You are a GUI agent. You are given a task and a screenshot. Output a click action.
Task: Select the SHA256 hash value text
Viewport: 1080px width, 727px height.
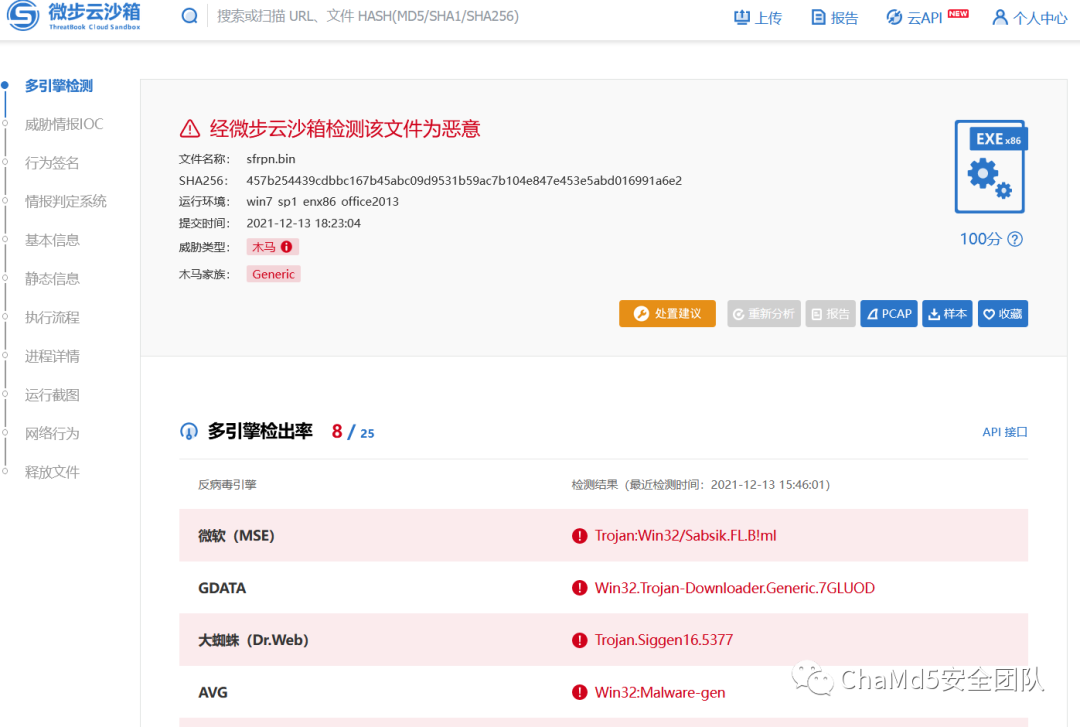tap(464, 181)
